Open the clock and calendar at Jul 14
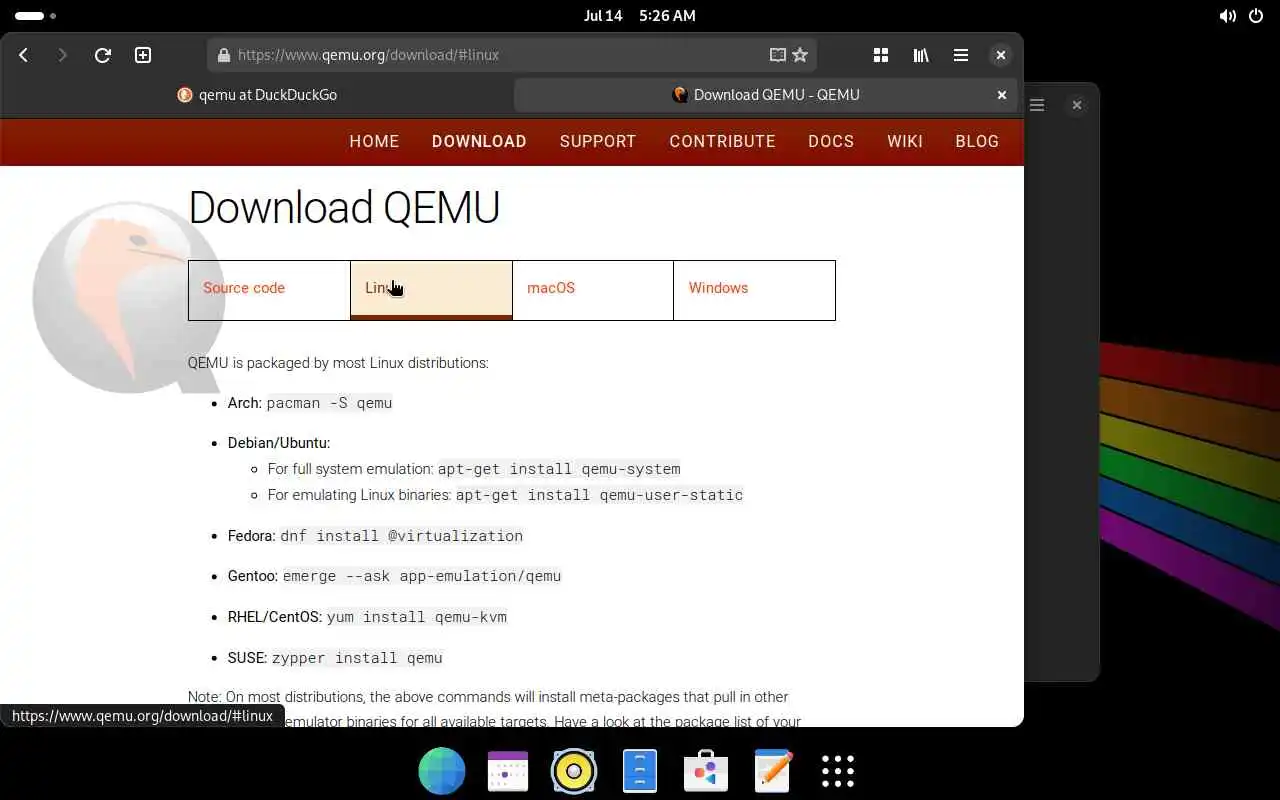 pyautogui.click(x=640, y=16)
